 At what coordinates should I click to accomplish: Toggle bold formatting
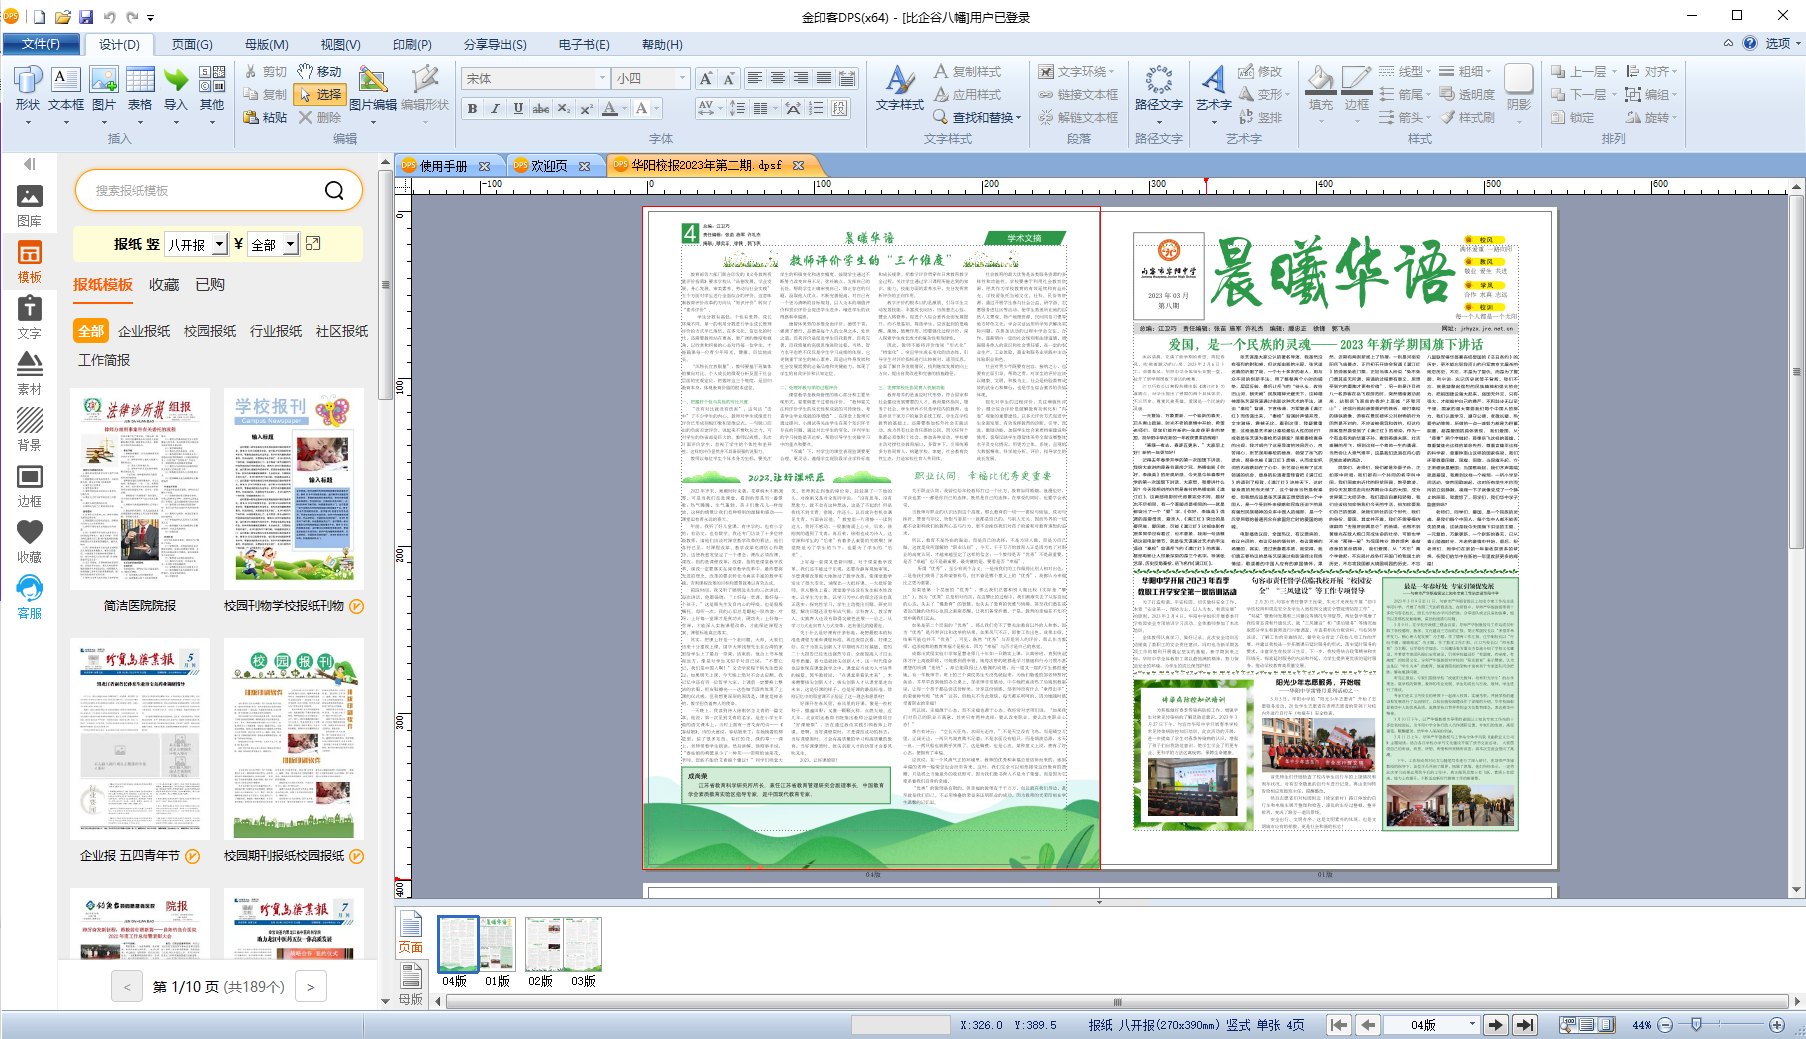(472, 108)
